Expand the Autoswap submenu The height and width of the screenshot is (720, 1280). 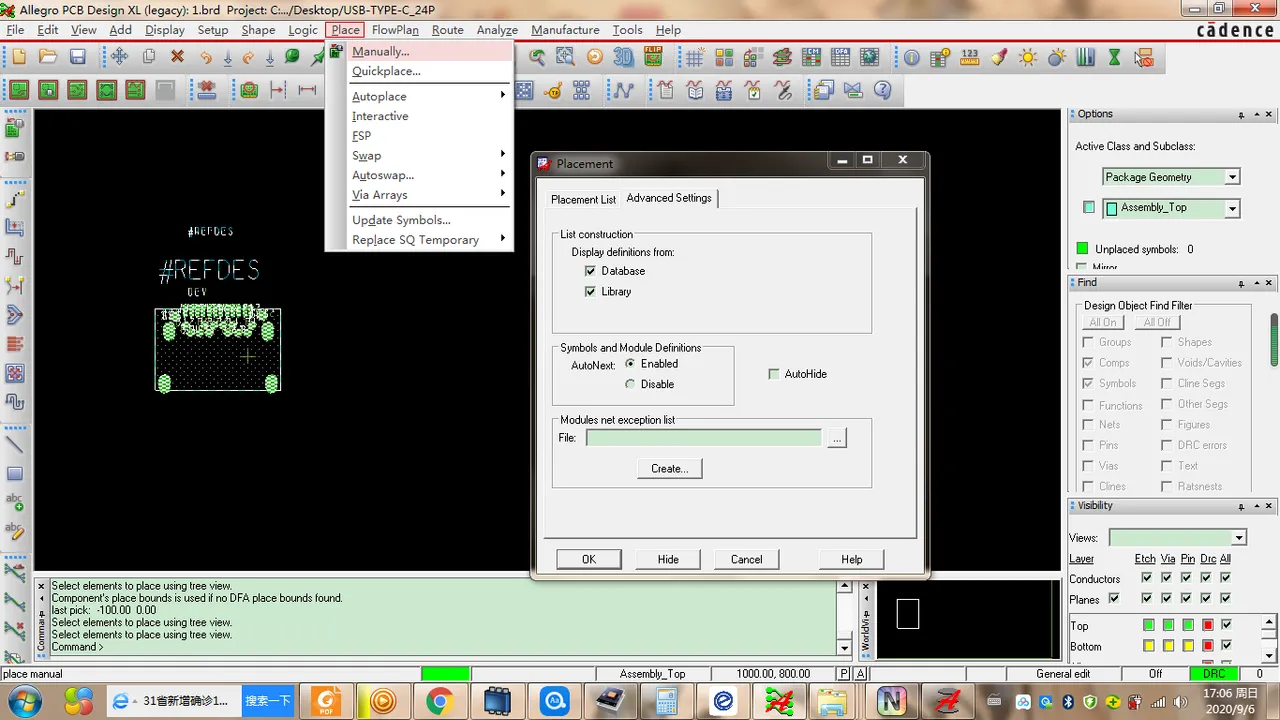tap(420, 175)
